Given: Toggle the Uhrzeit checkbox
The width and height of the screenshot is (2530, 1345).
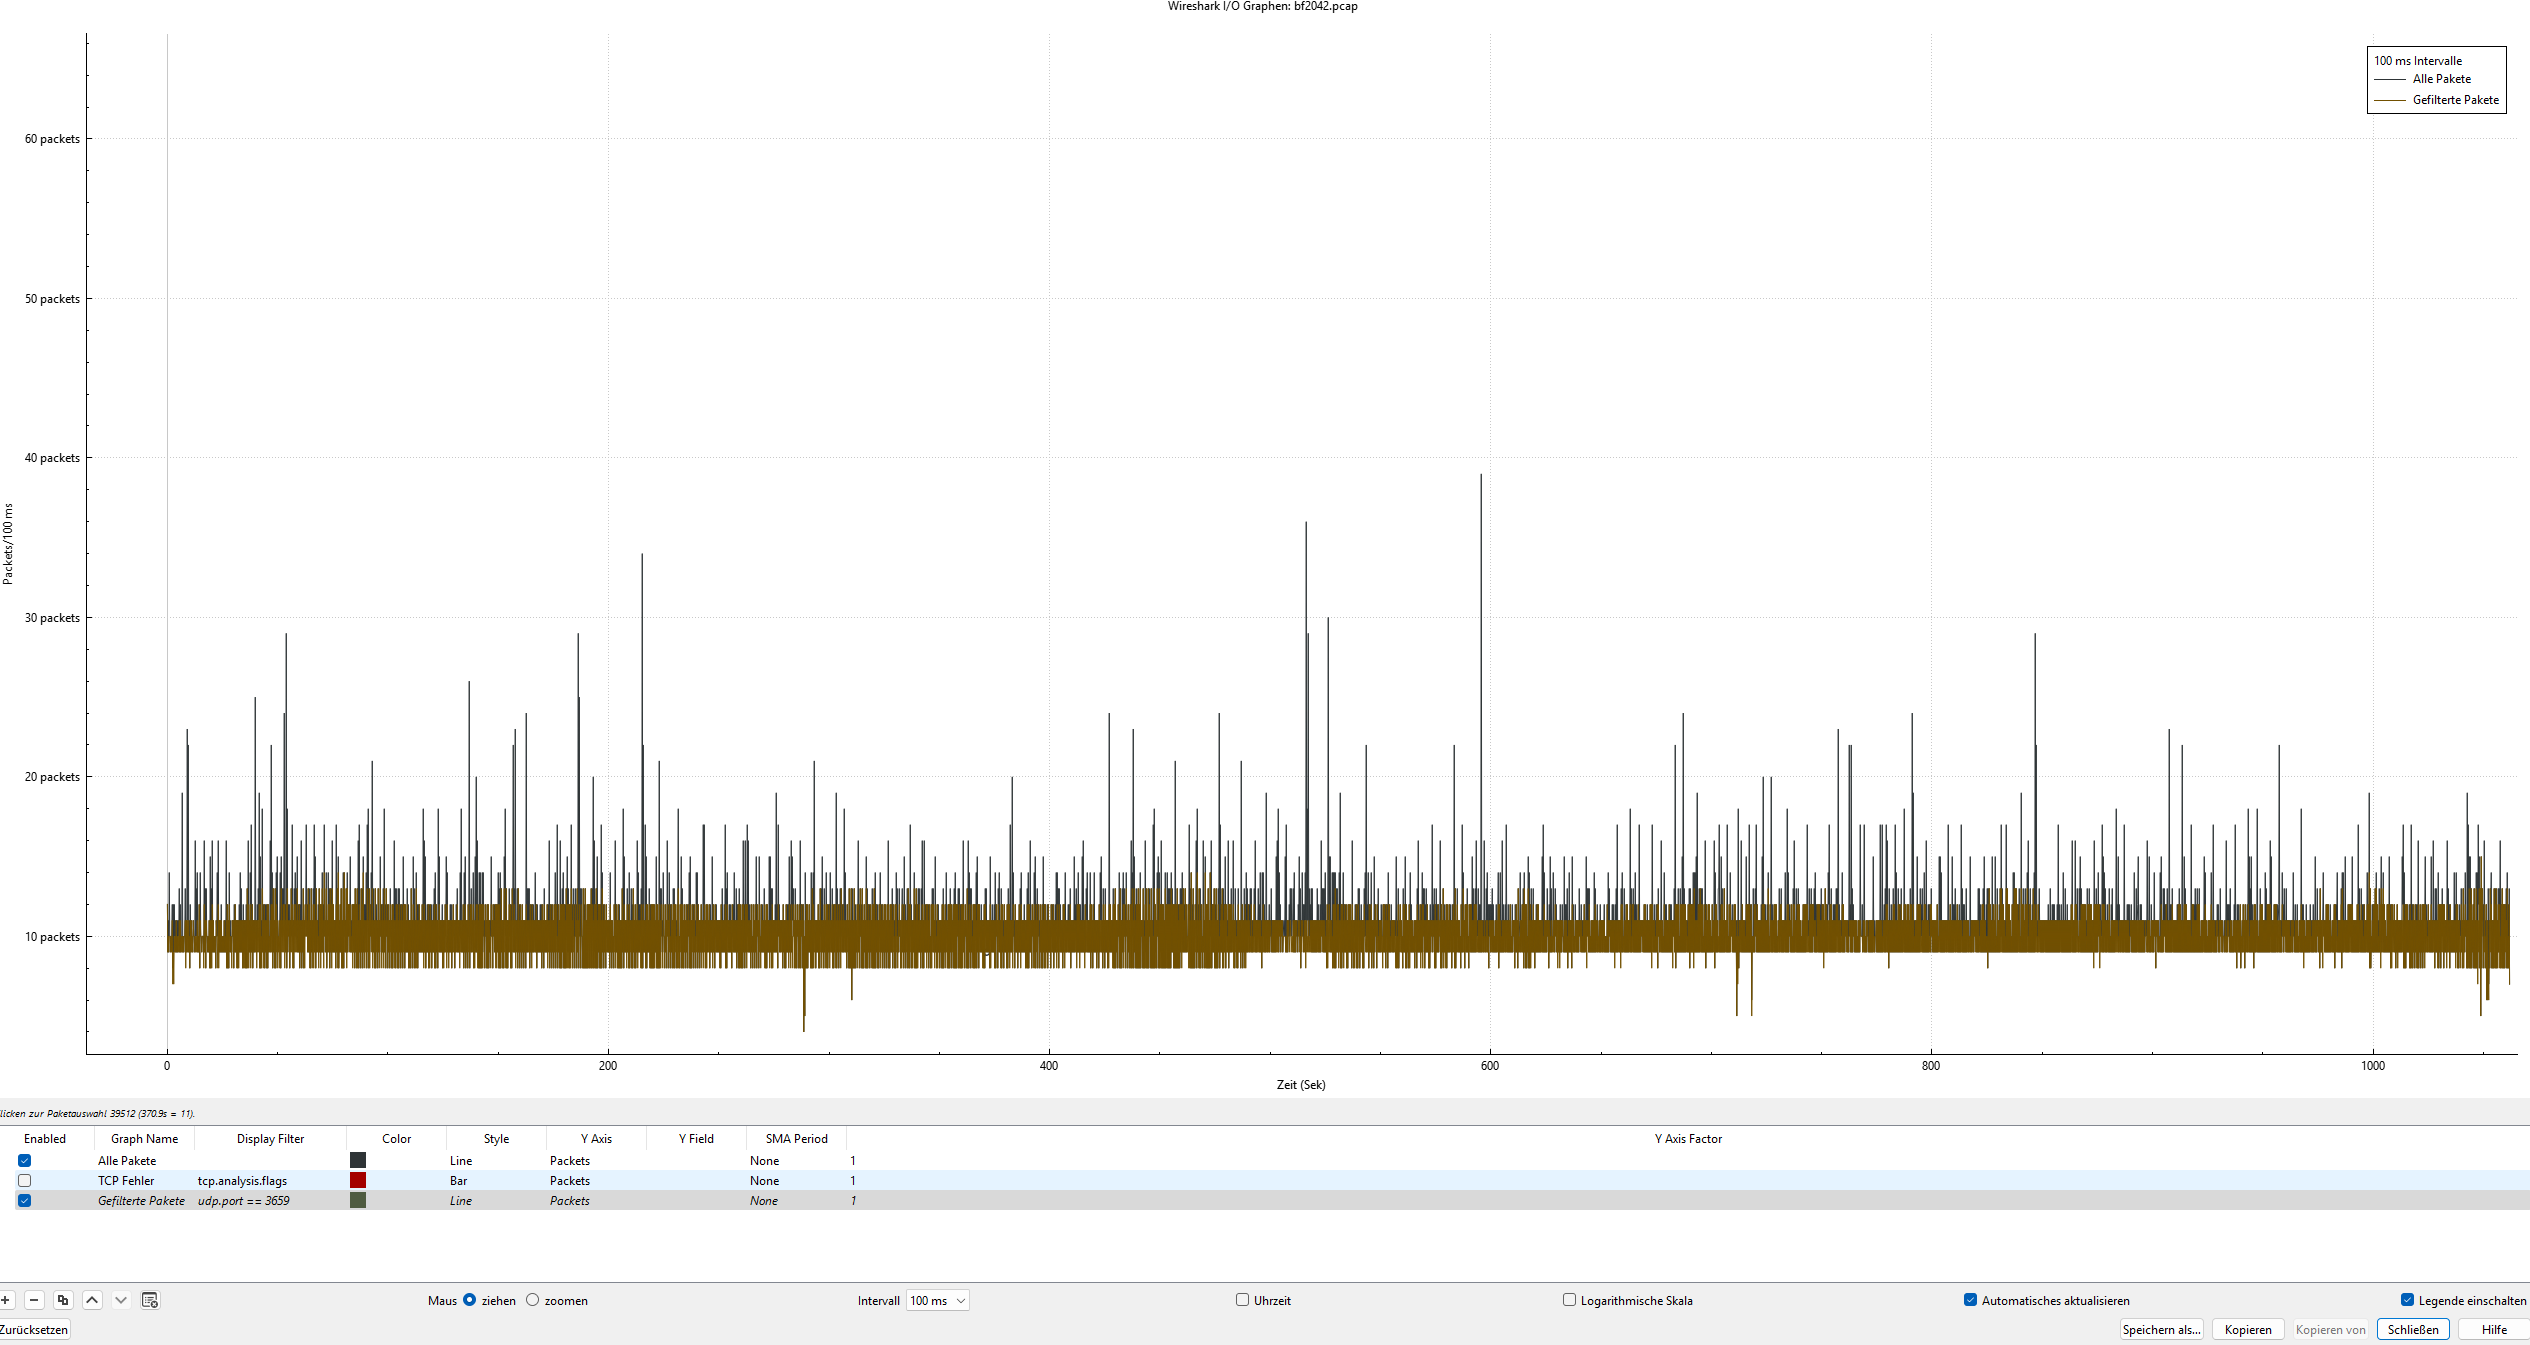Looking at the screenshot, I should pyautogui.click(x=1242, y=1300).
